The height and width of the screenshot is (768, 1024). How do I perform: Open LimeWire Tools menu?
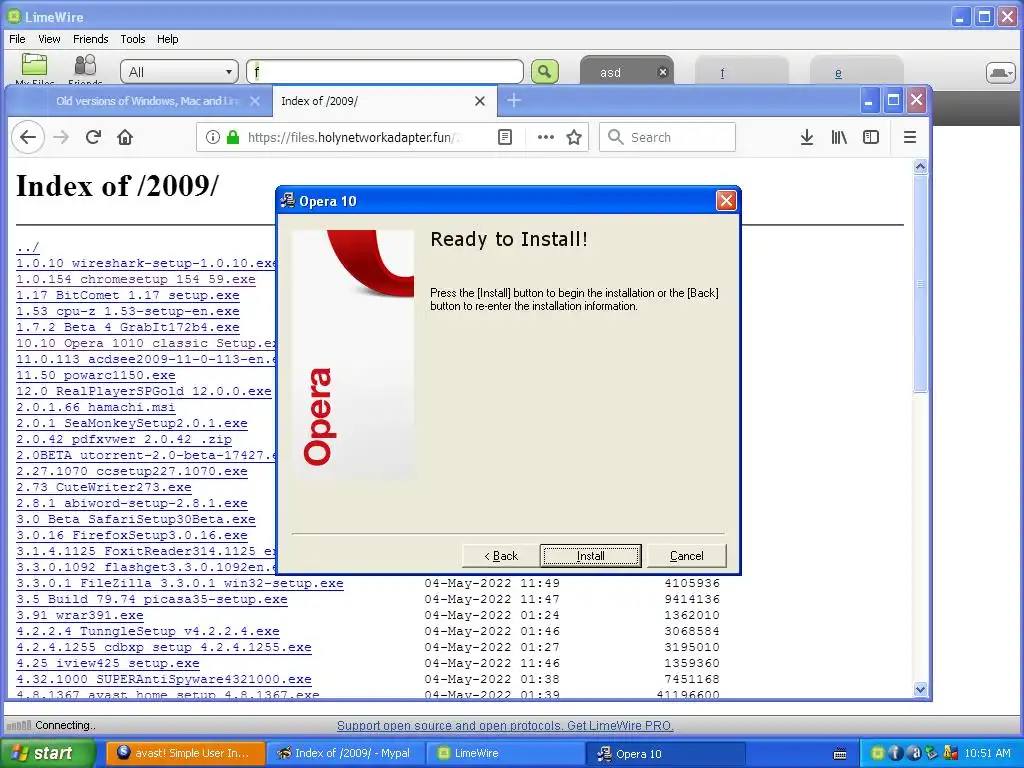coord(133,39)
